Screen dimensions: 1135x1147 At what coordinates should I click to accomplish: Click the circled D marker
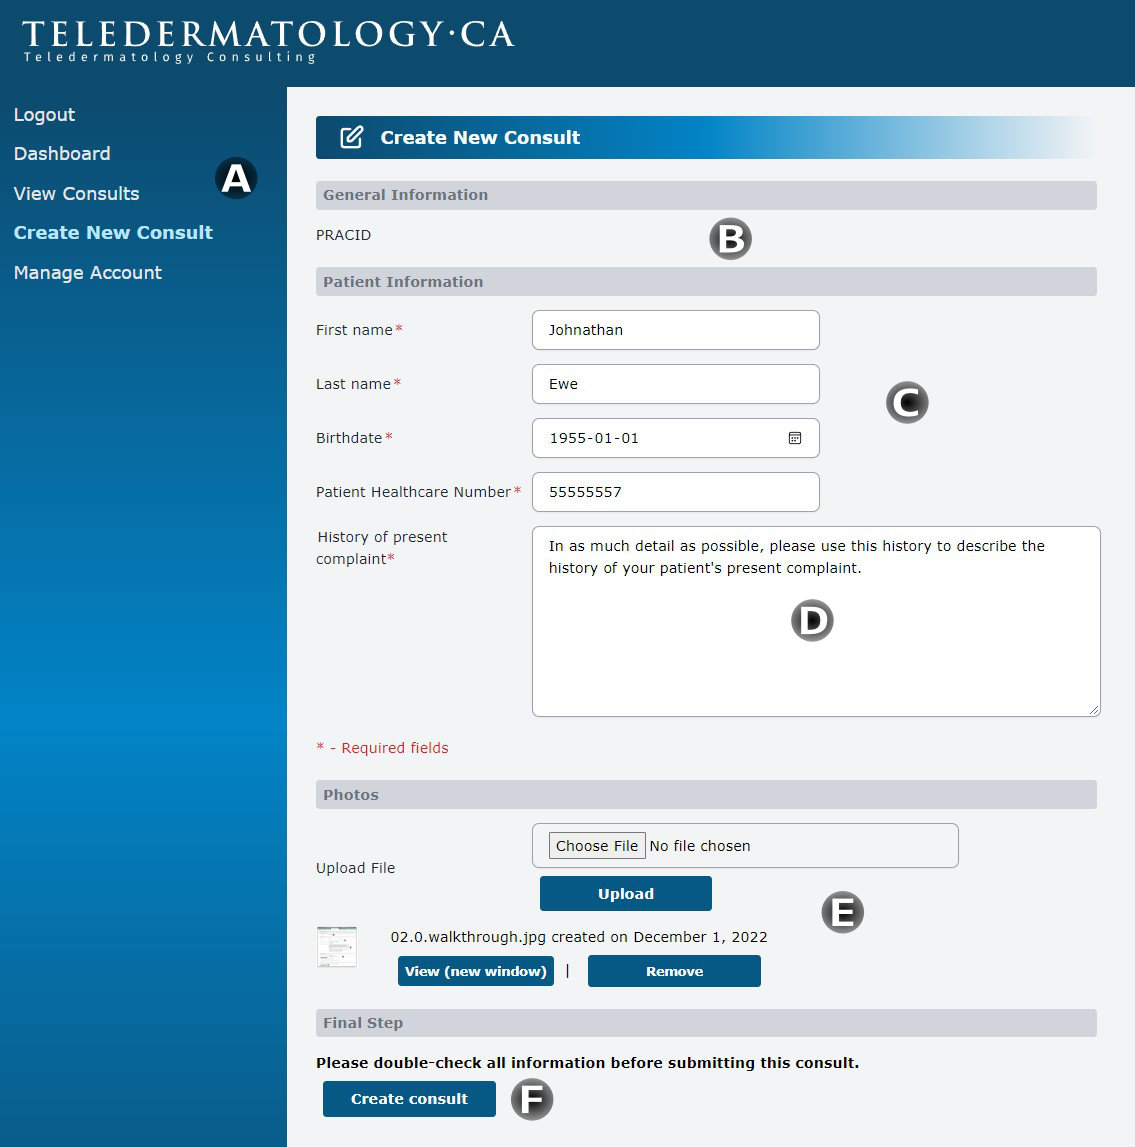point(812,621)
